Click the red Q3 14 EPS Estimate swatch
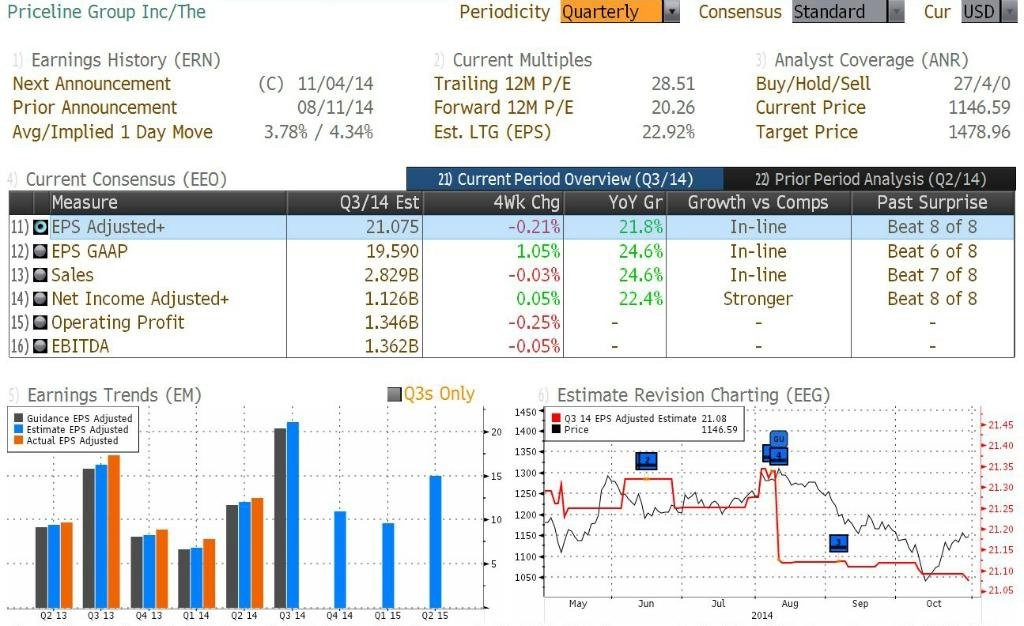This screenshot has width=1024, height=626. [x=556, y=418]
